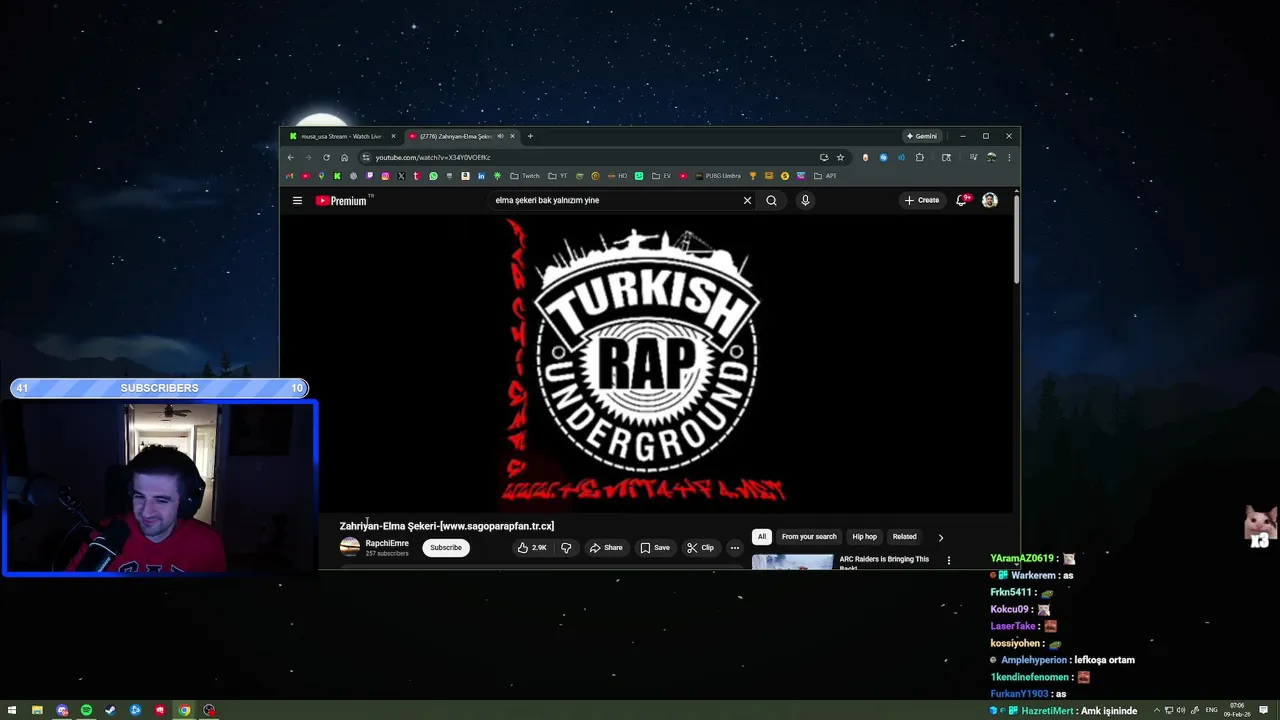The height and width of the screenshot is (720, 1280).
Task: Subscribe to RapchiEmre channel
Action: click(x=446, y=548)
